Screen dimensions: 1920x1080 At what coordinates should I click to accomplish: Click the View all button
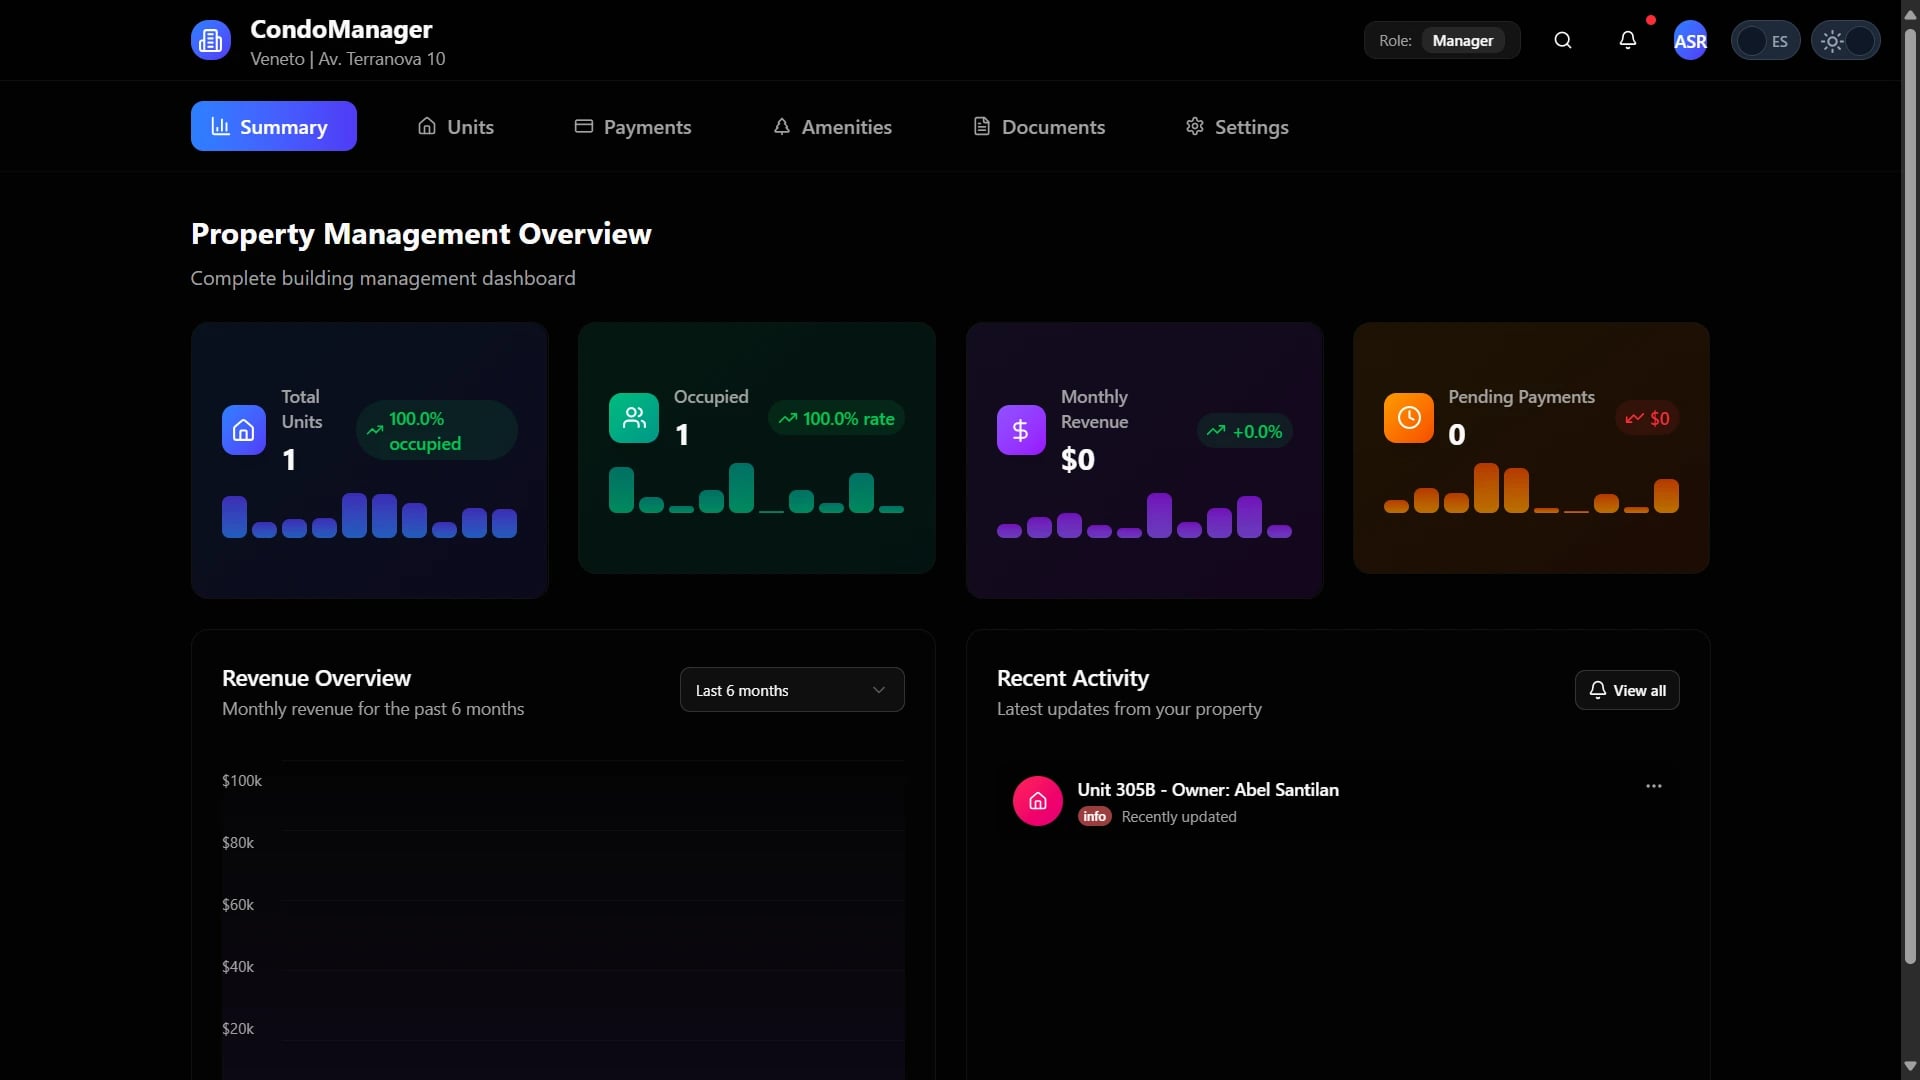coord(1627,690)
